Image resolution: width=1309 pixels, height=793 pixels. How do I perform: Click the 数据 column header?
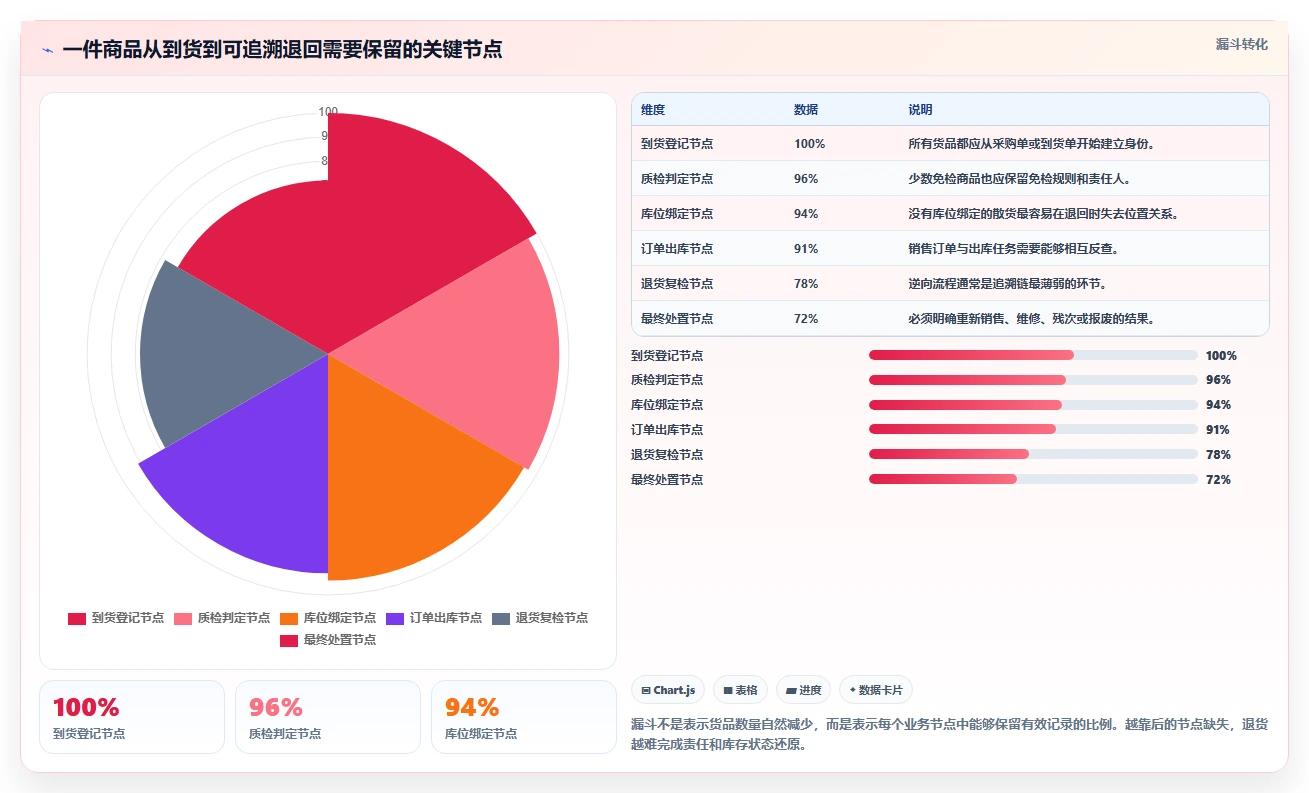point(806,110)
